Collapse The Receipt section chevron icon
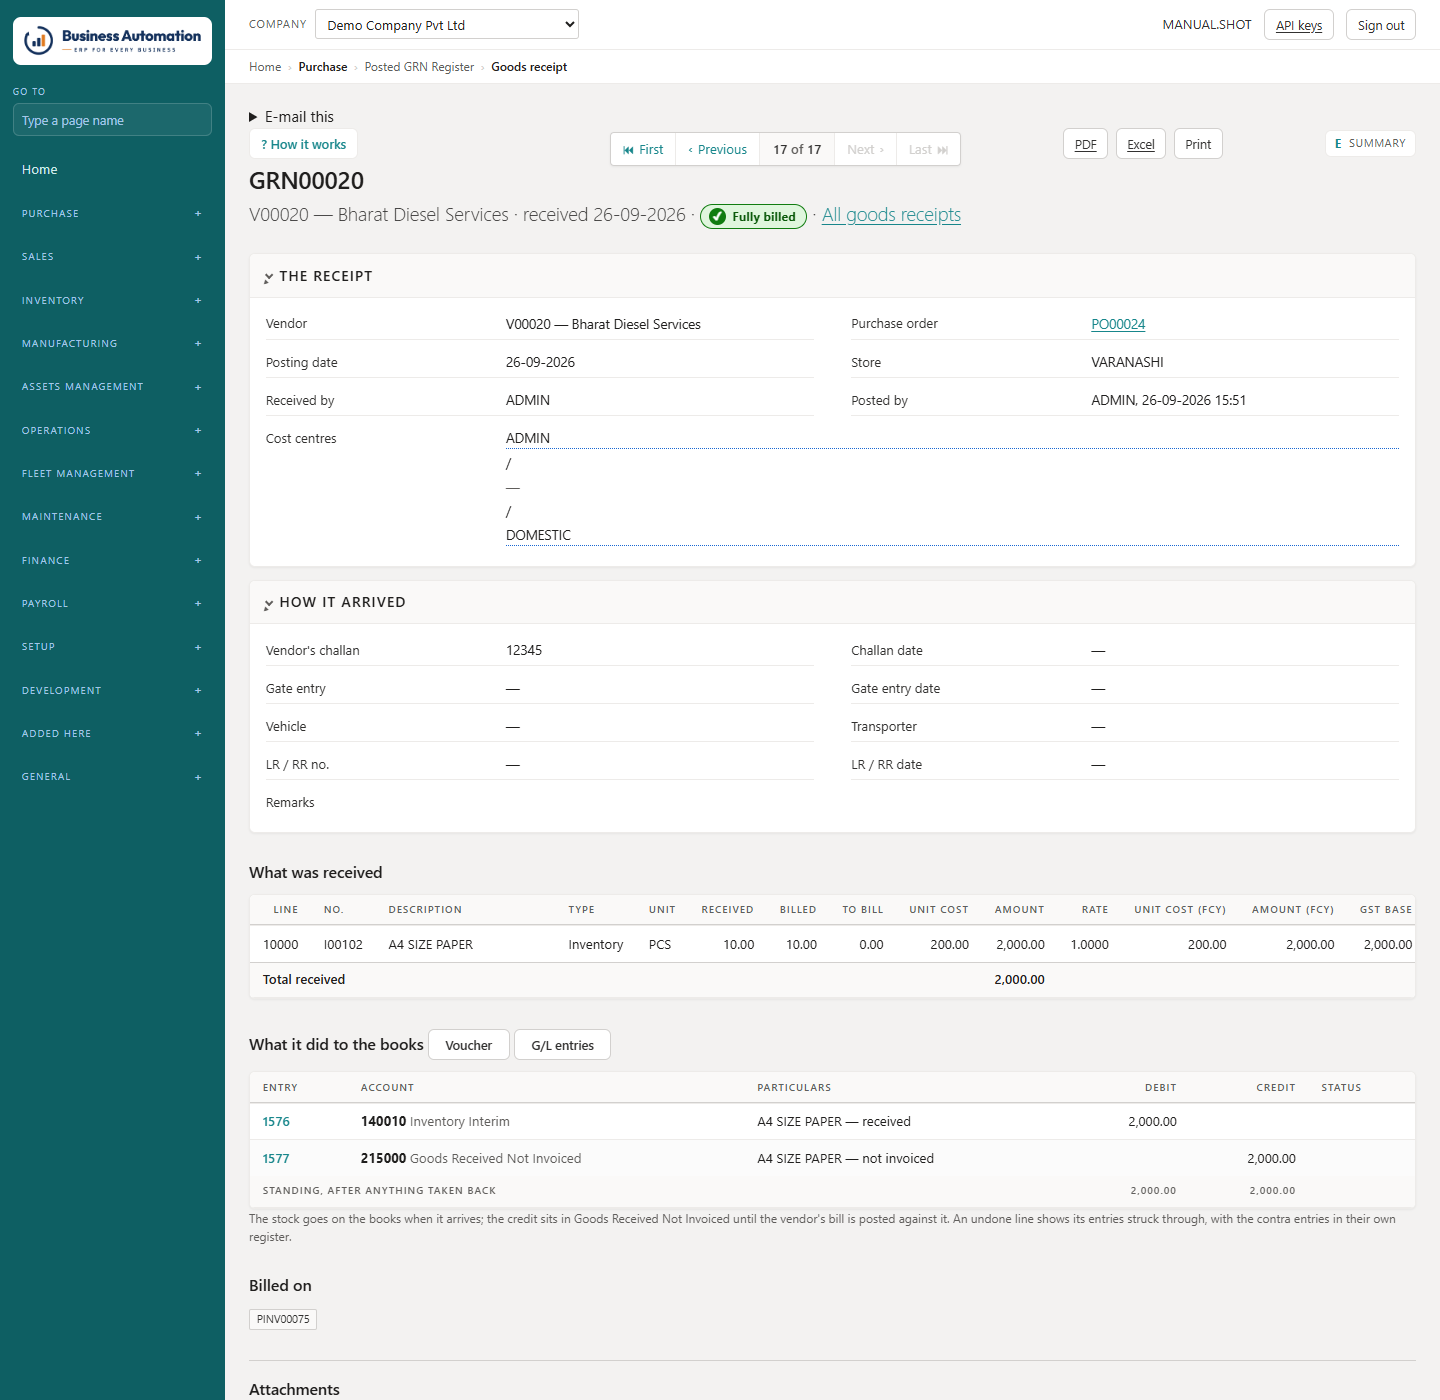The image size is (1440, 1400). (x=269, y=277)
